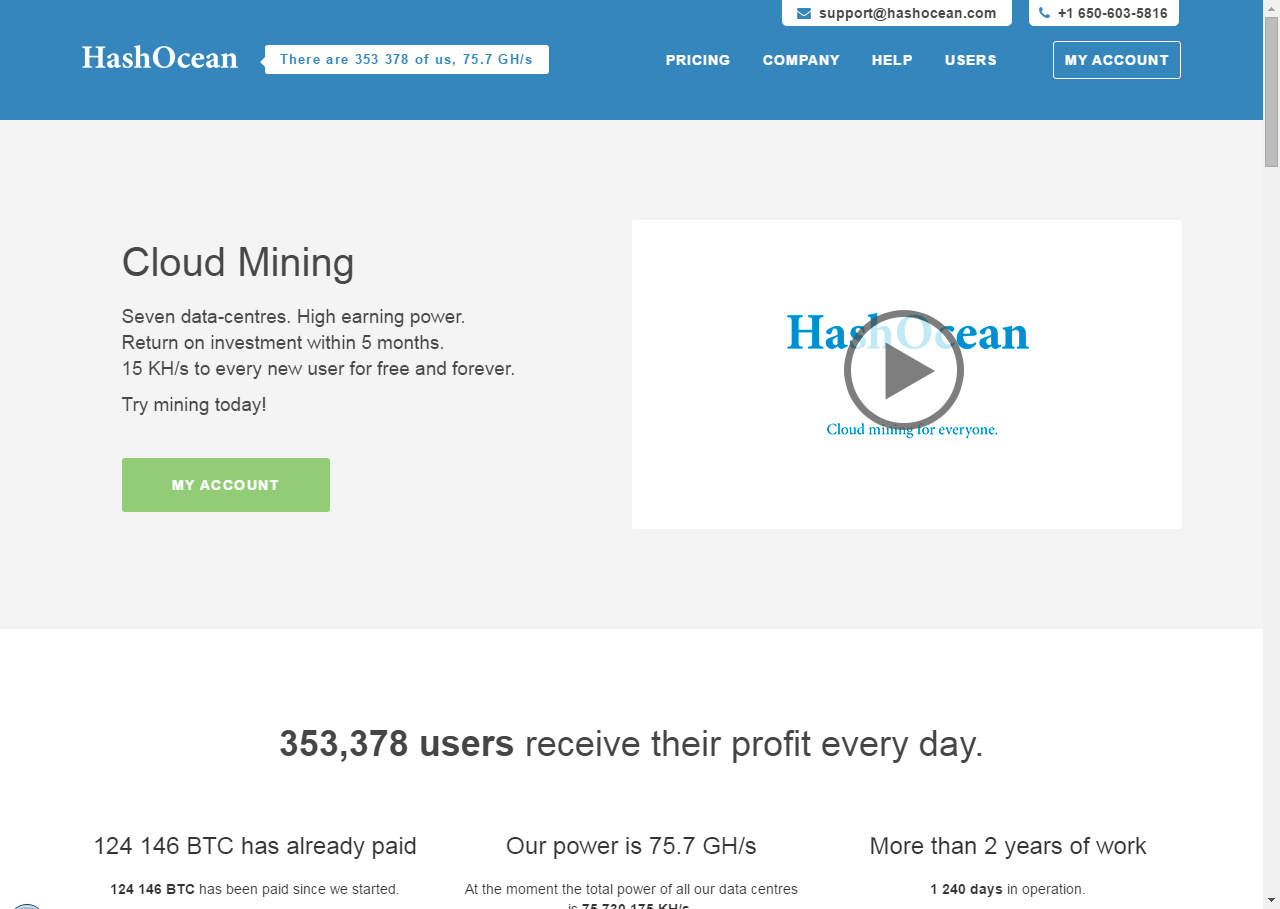The height and width of the screenshot is (909, 1280).
Task: Click the scrollbar up arrow
Action: [1271, 8]
